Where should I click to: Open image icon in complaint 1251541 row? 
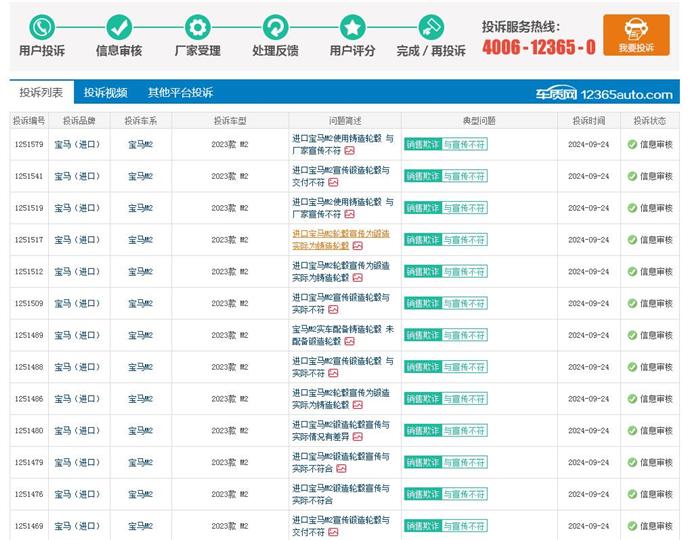coord(333,183)
